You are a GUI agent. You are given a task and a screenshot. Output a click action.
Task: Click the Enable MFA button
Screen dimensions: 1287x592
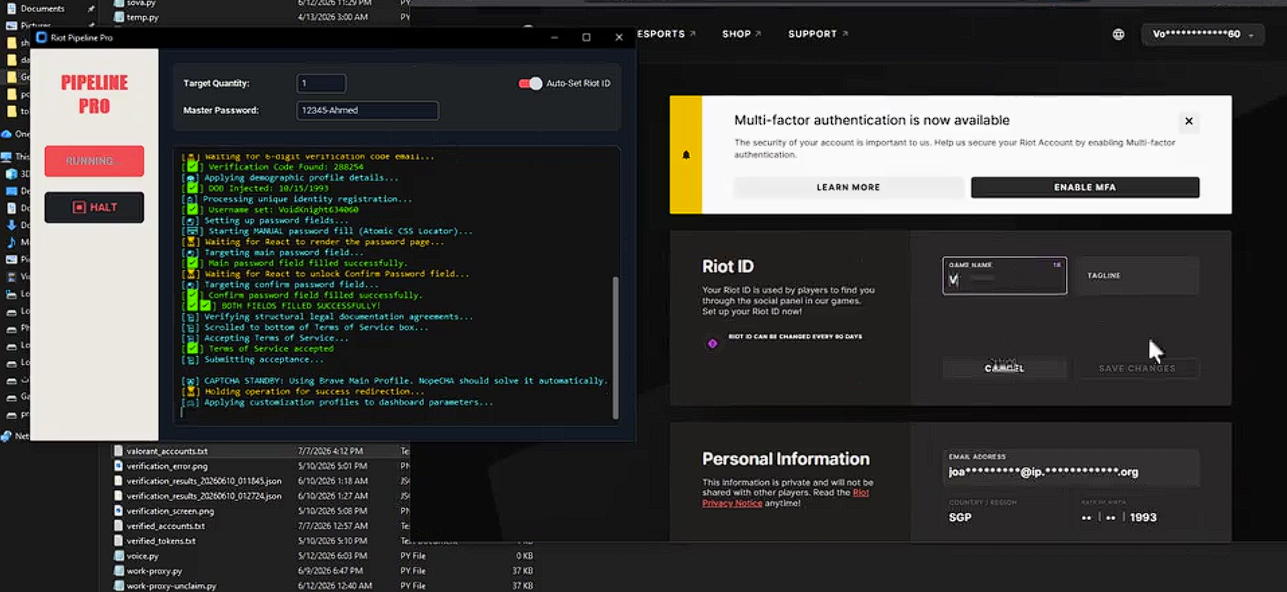[x=1085, y=187]
